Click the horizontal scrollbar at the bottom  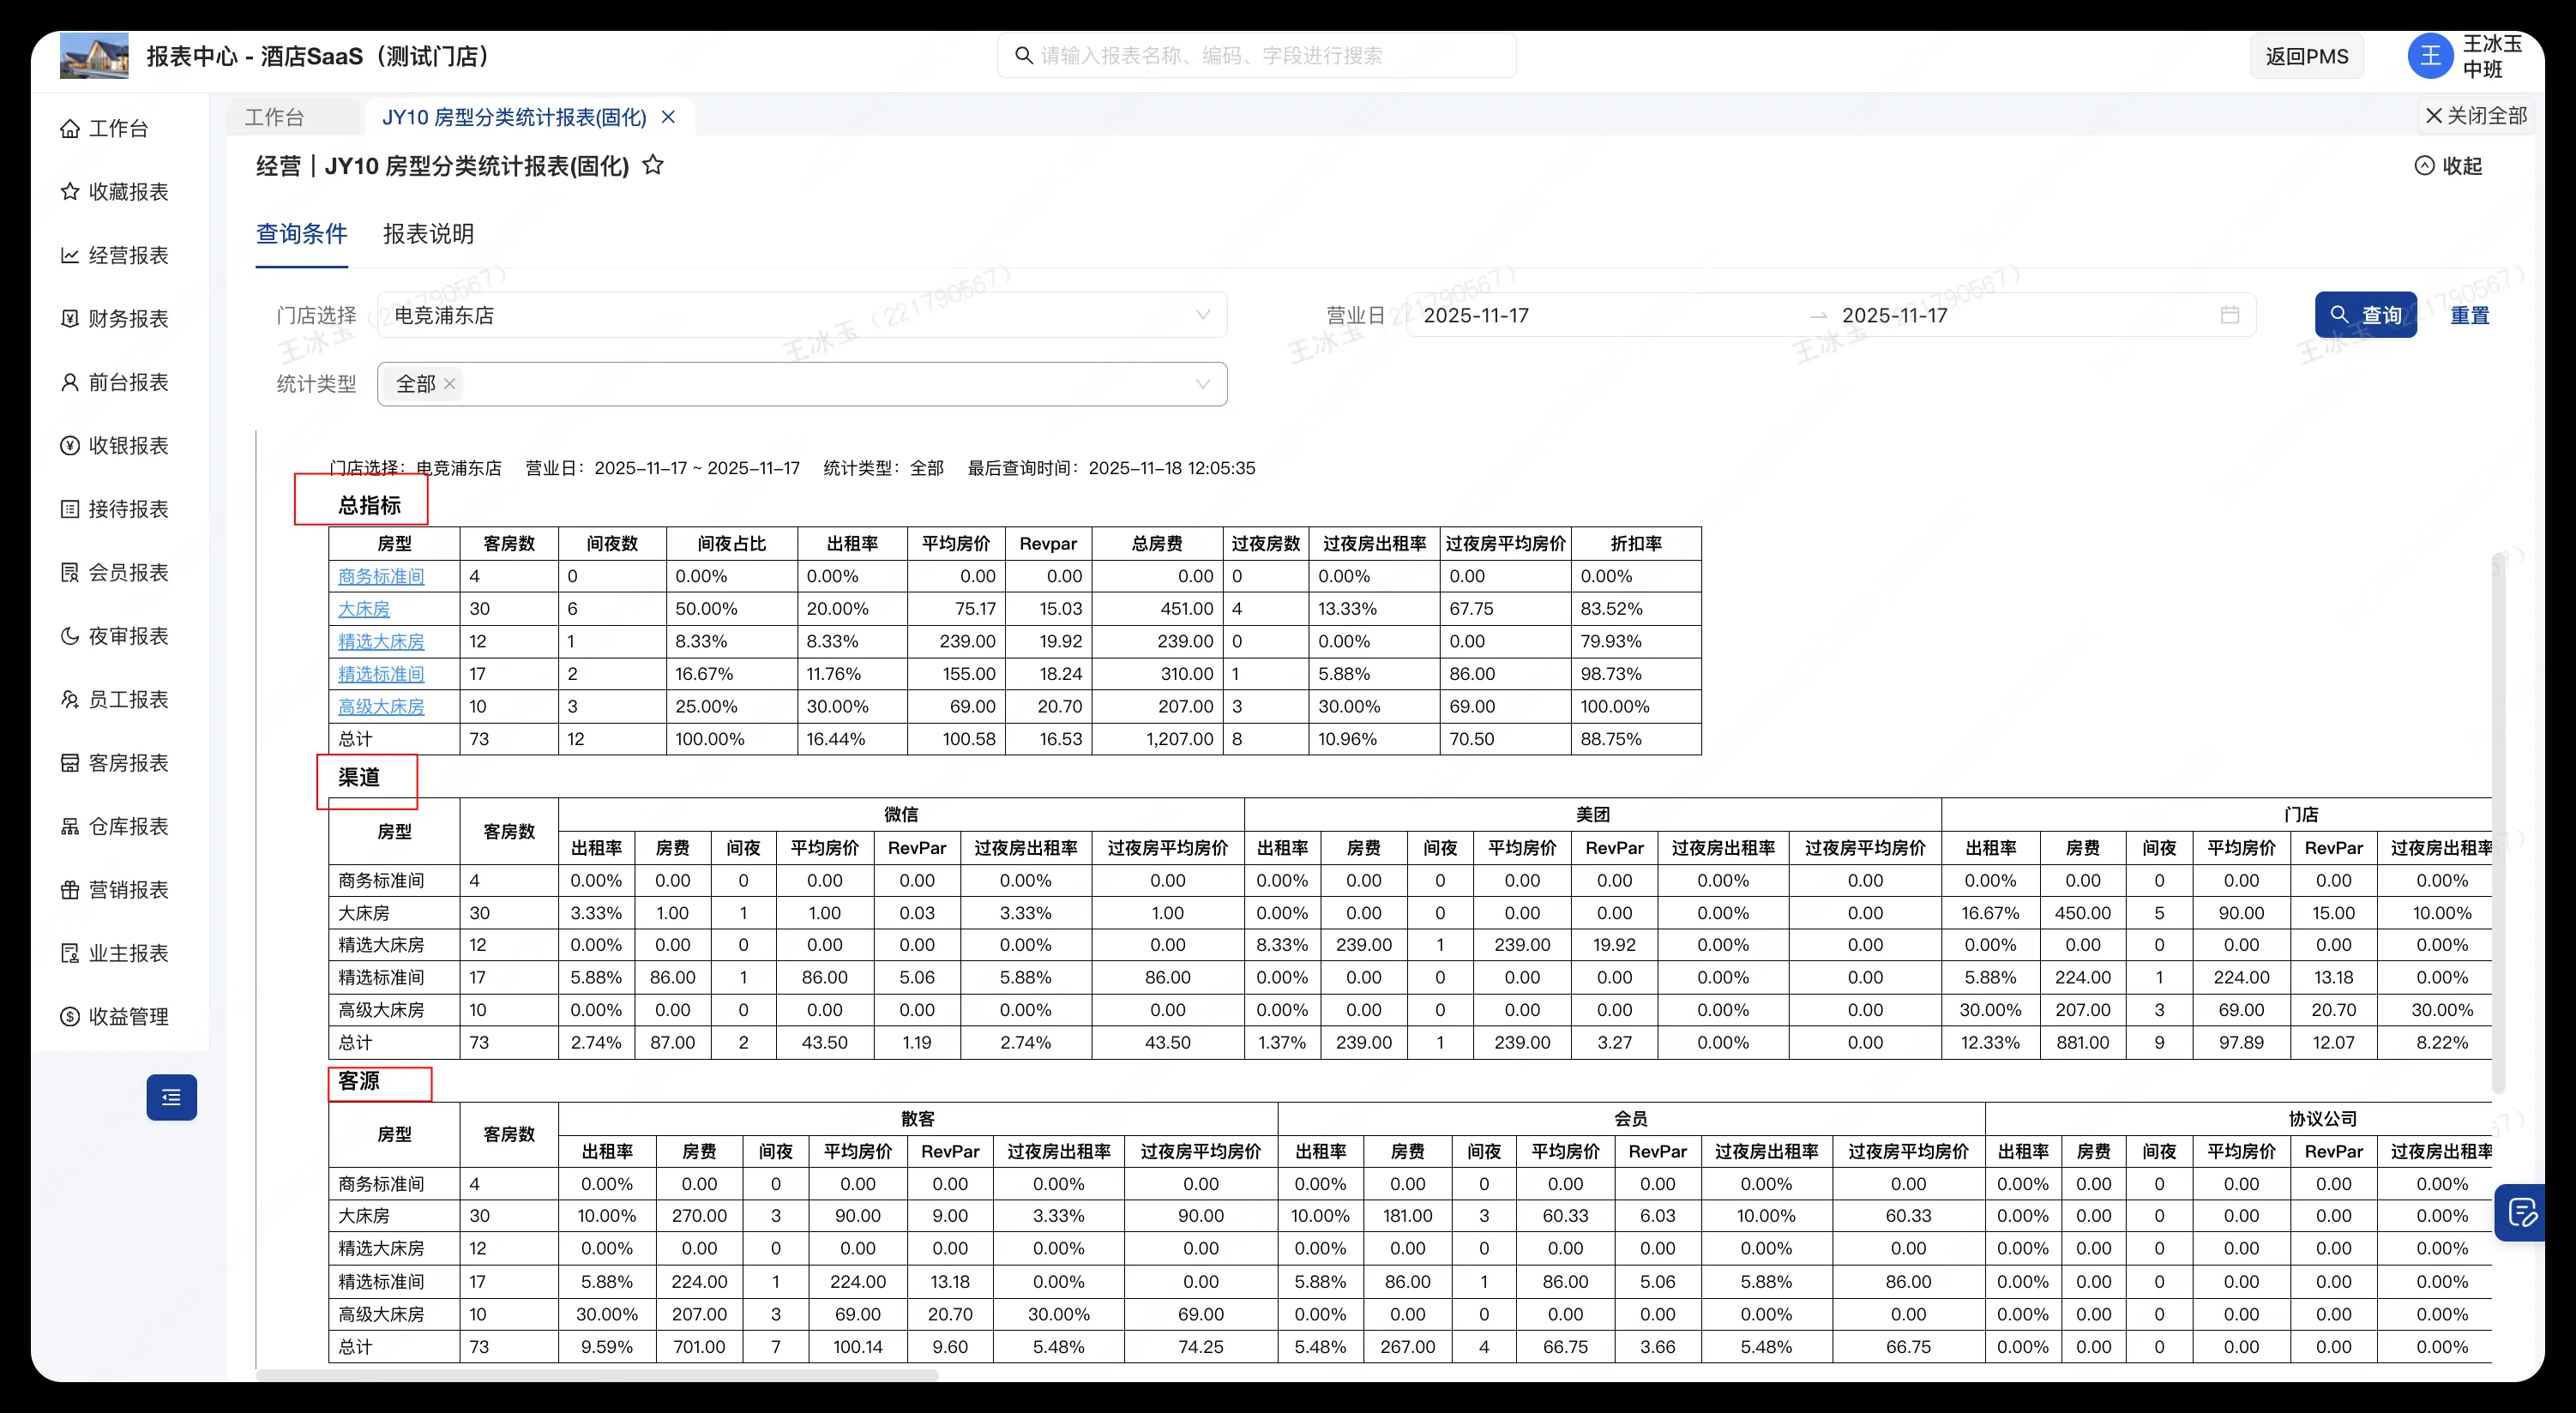tap(597, 1375)
